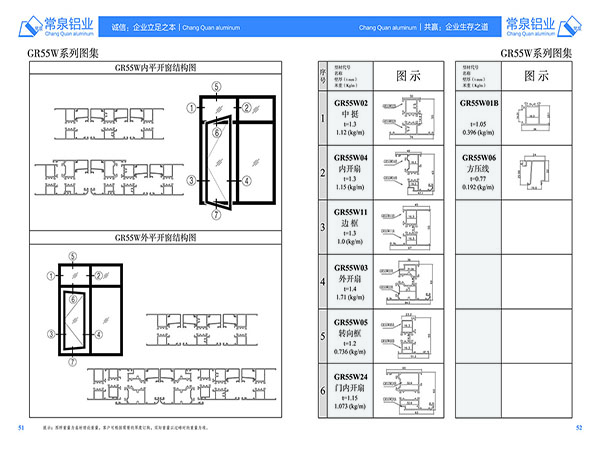Click the Chang Quan logo at top left
This screenshot has height=450, width=600.
tap(56, 26)
